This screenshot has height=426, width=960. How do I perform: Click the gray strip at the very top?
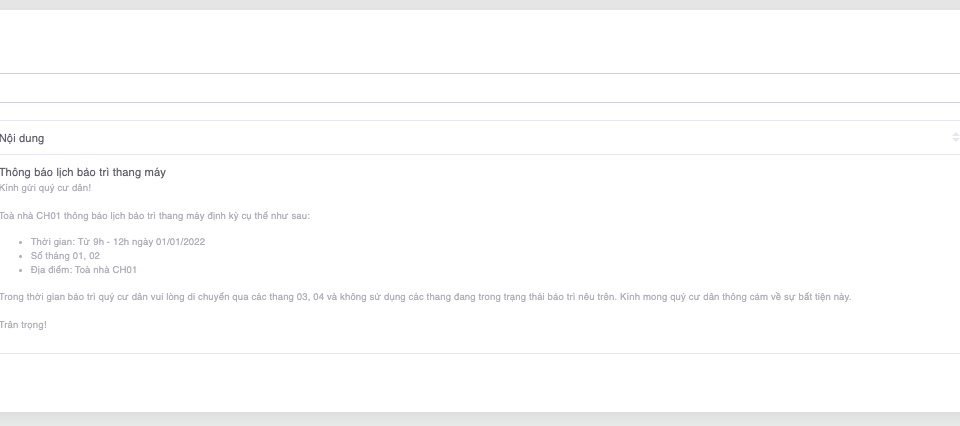(480, 4)
